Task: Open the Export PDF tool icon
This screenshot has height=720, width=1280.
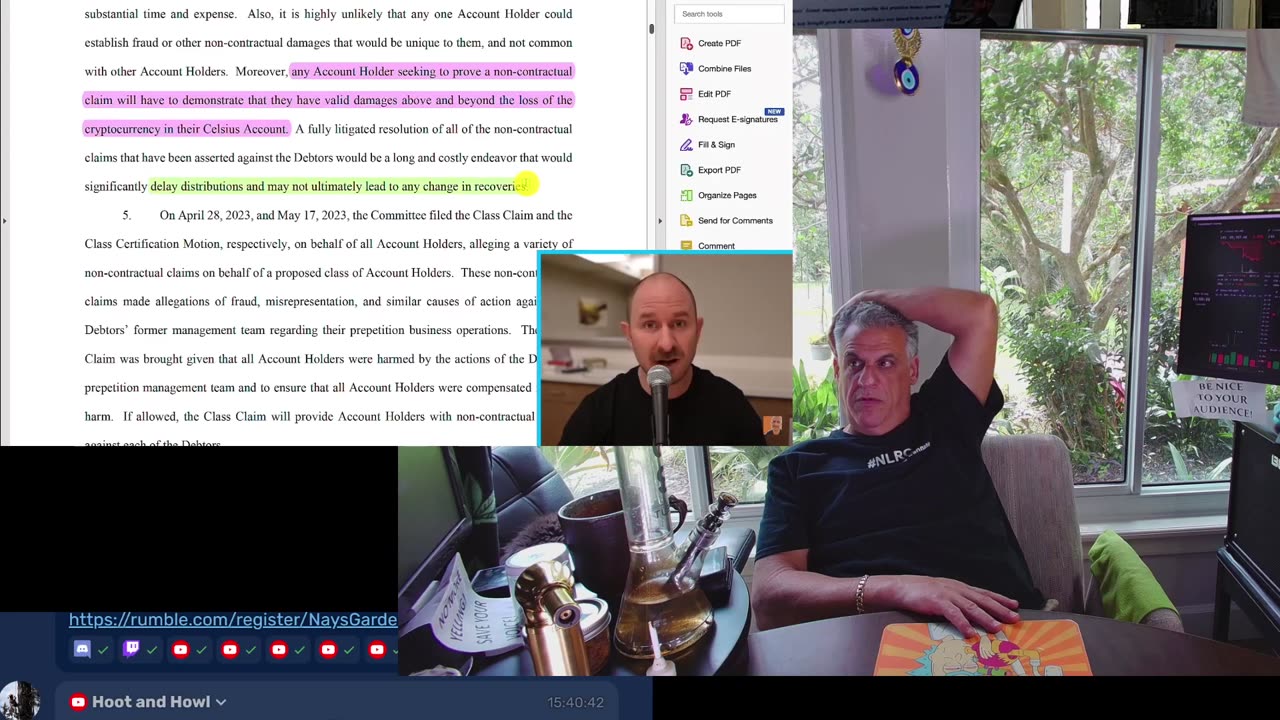Action: point(686,170)
